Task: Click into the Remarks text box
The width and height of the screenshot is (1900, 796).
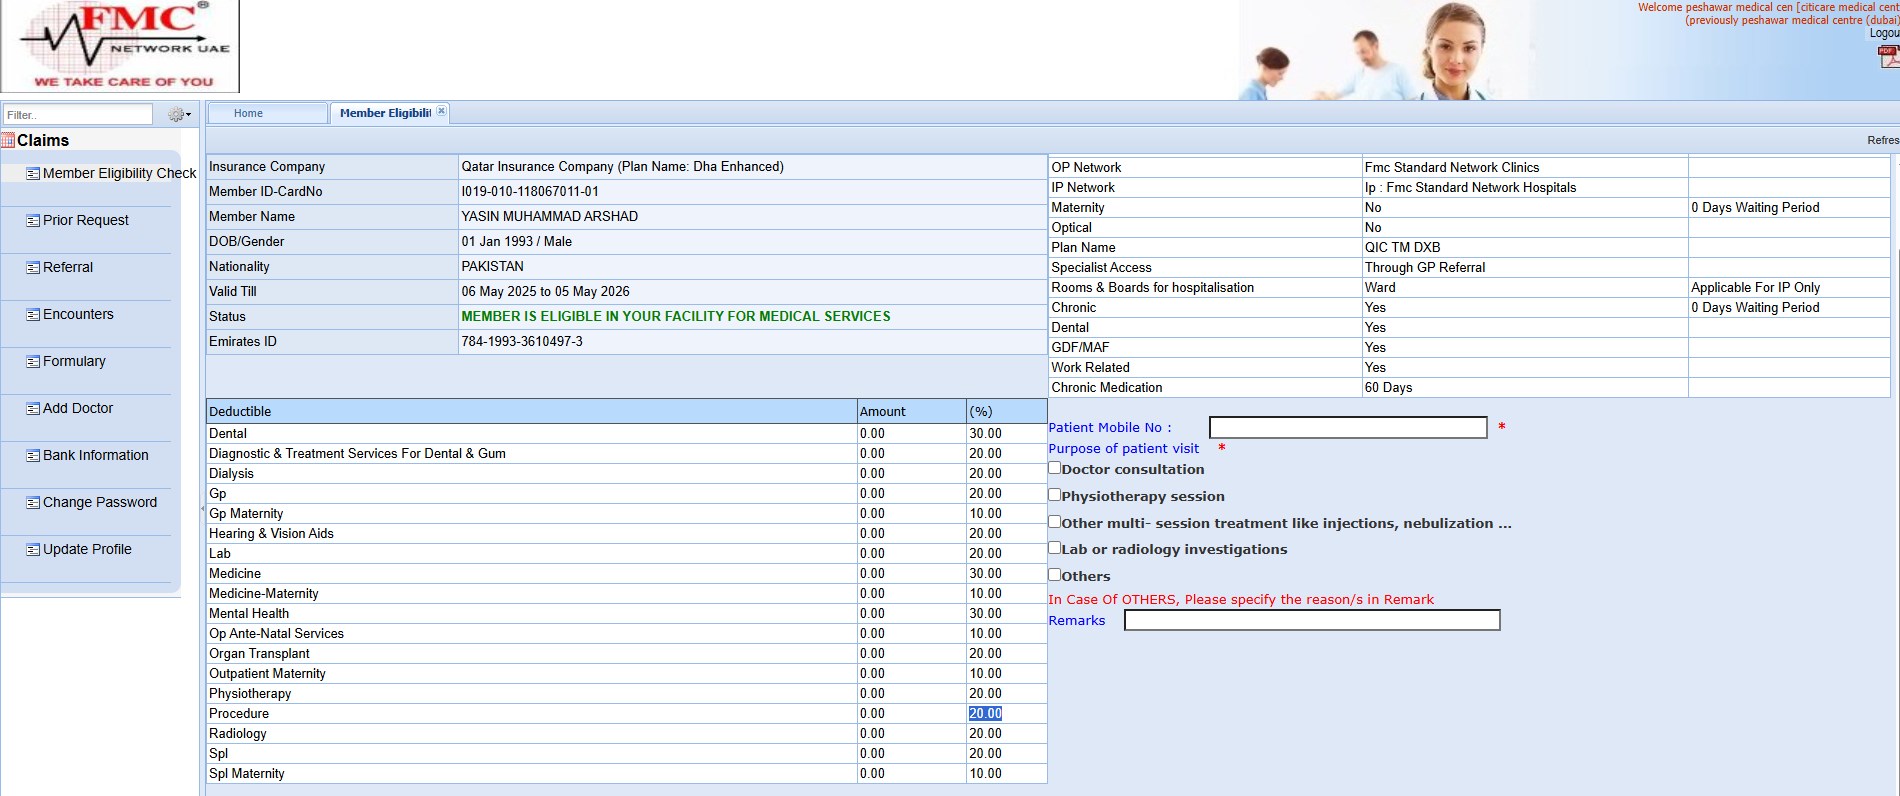Action: pos(1311,621)
